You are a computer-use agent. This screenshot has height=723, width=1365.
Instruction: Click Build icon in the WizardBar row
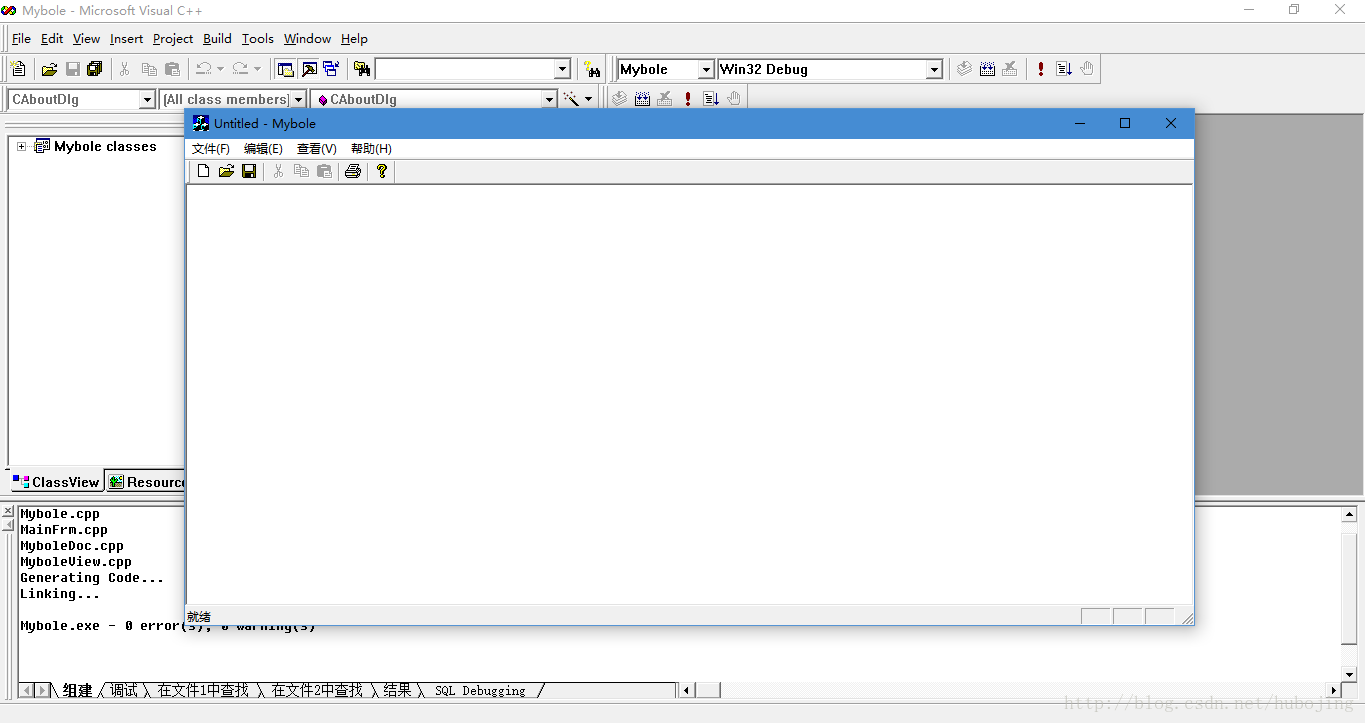point(642,99)
